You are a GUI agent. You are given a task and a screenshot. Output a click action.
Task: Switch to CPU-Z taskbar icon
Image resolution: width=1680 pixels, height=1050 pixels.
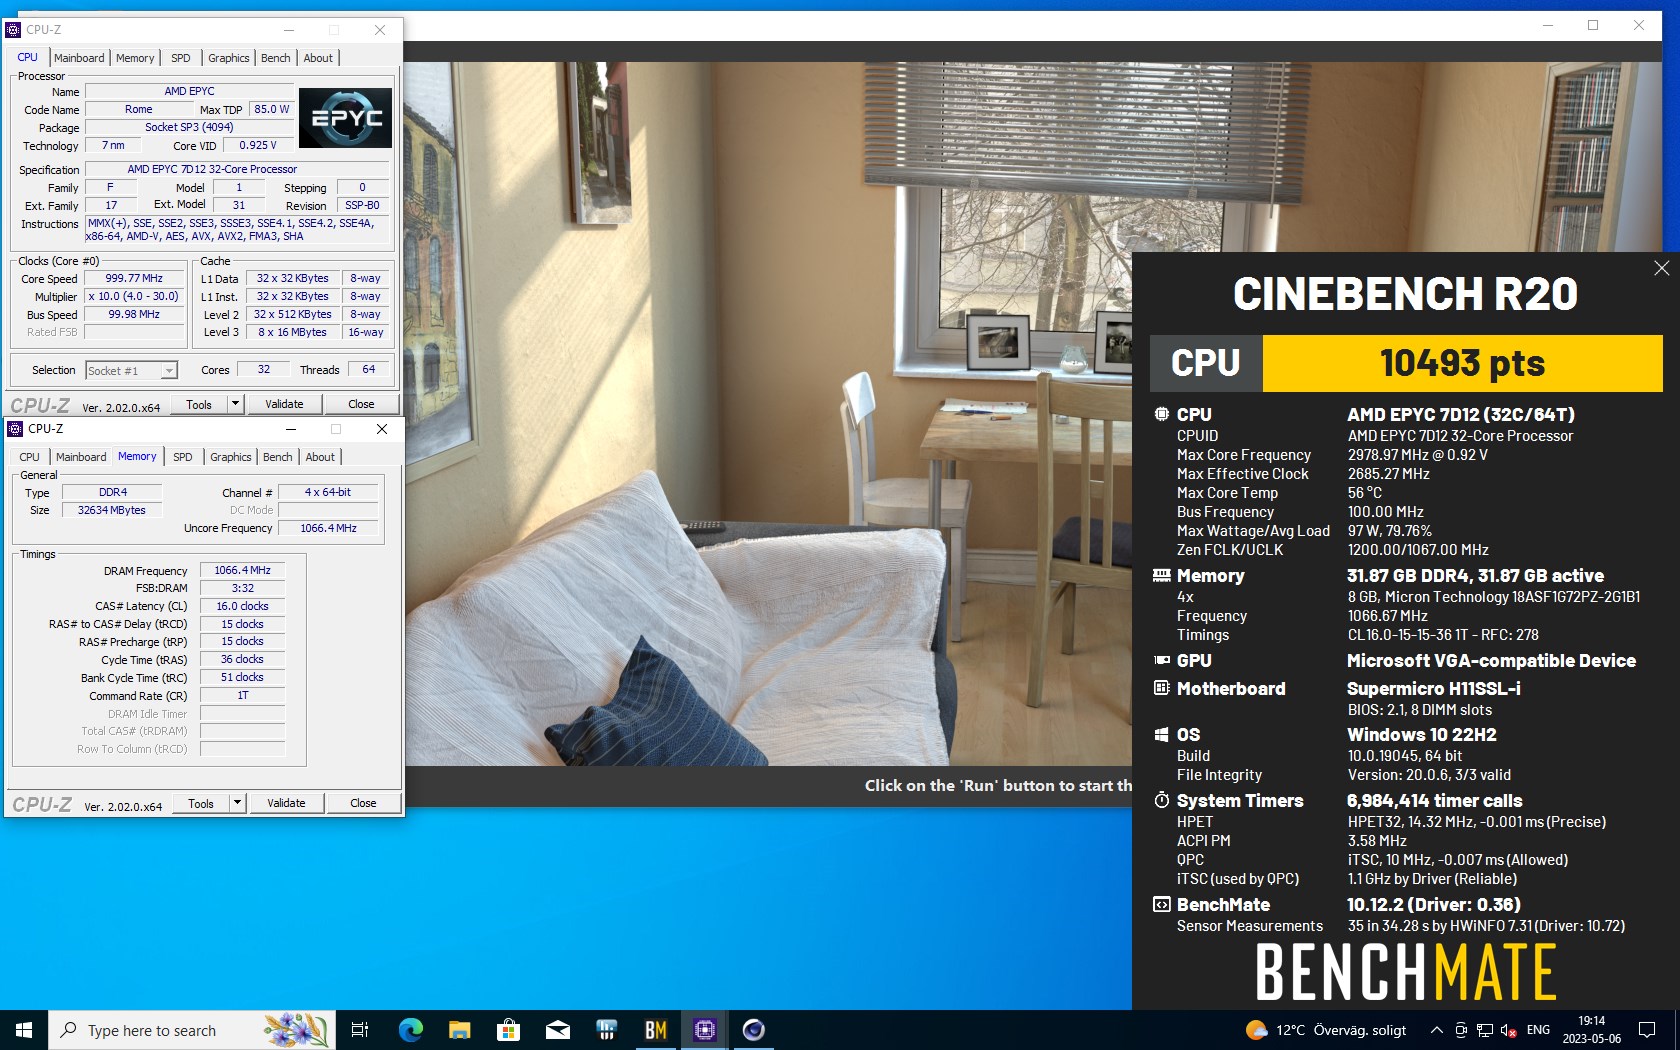point(704,1030)
